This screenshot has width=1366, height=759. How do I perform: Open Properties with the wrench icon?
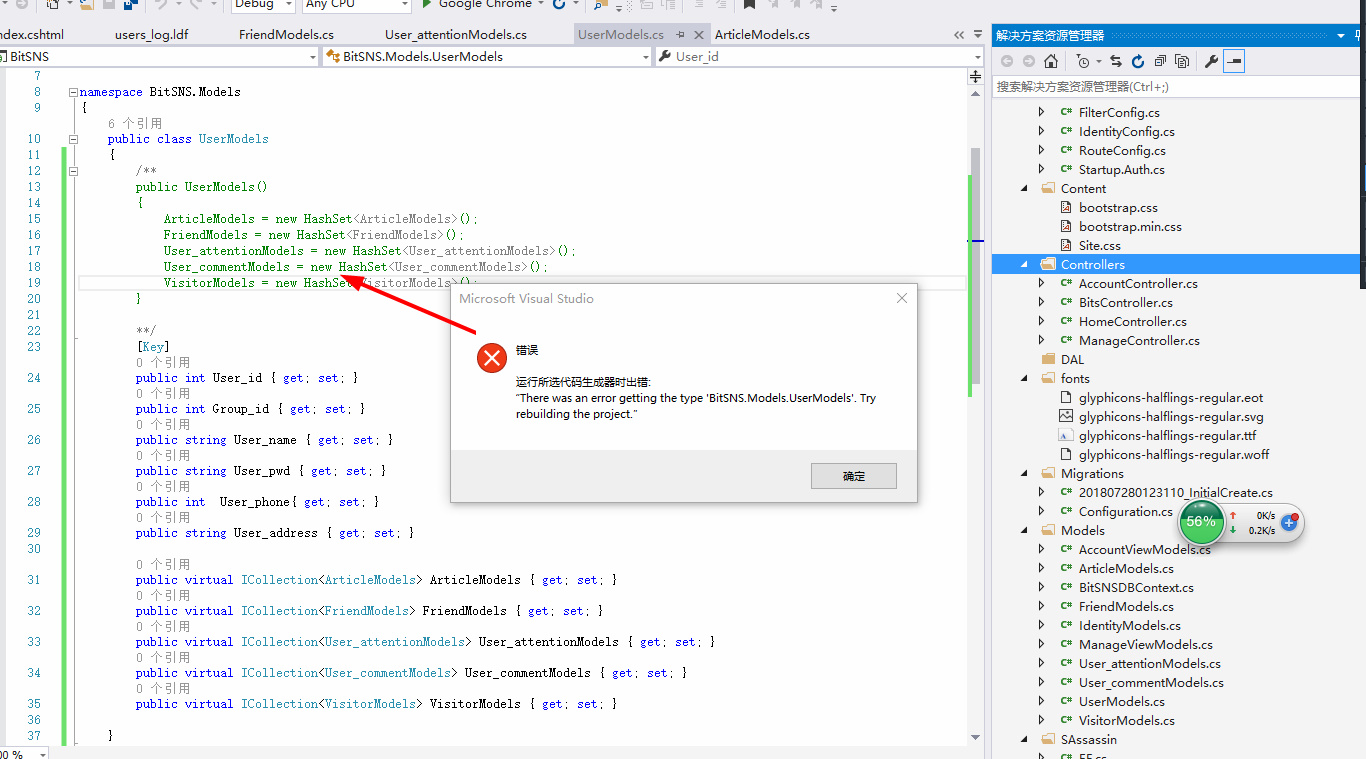click(x=1211, y=62)
